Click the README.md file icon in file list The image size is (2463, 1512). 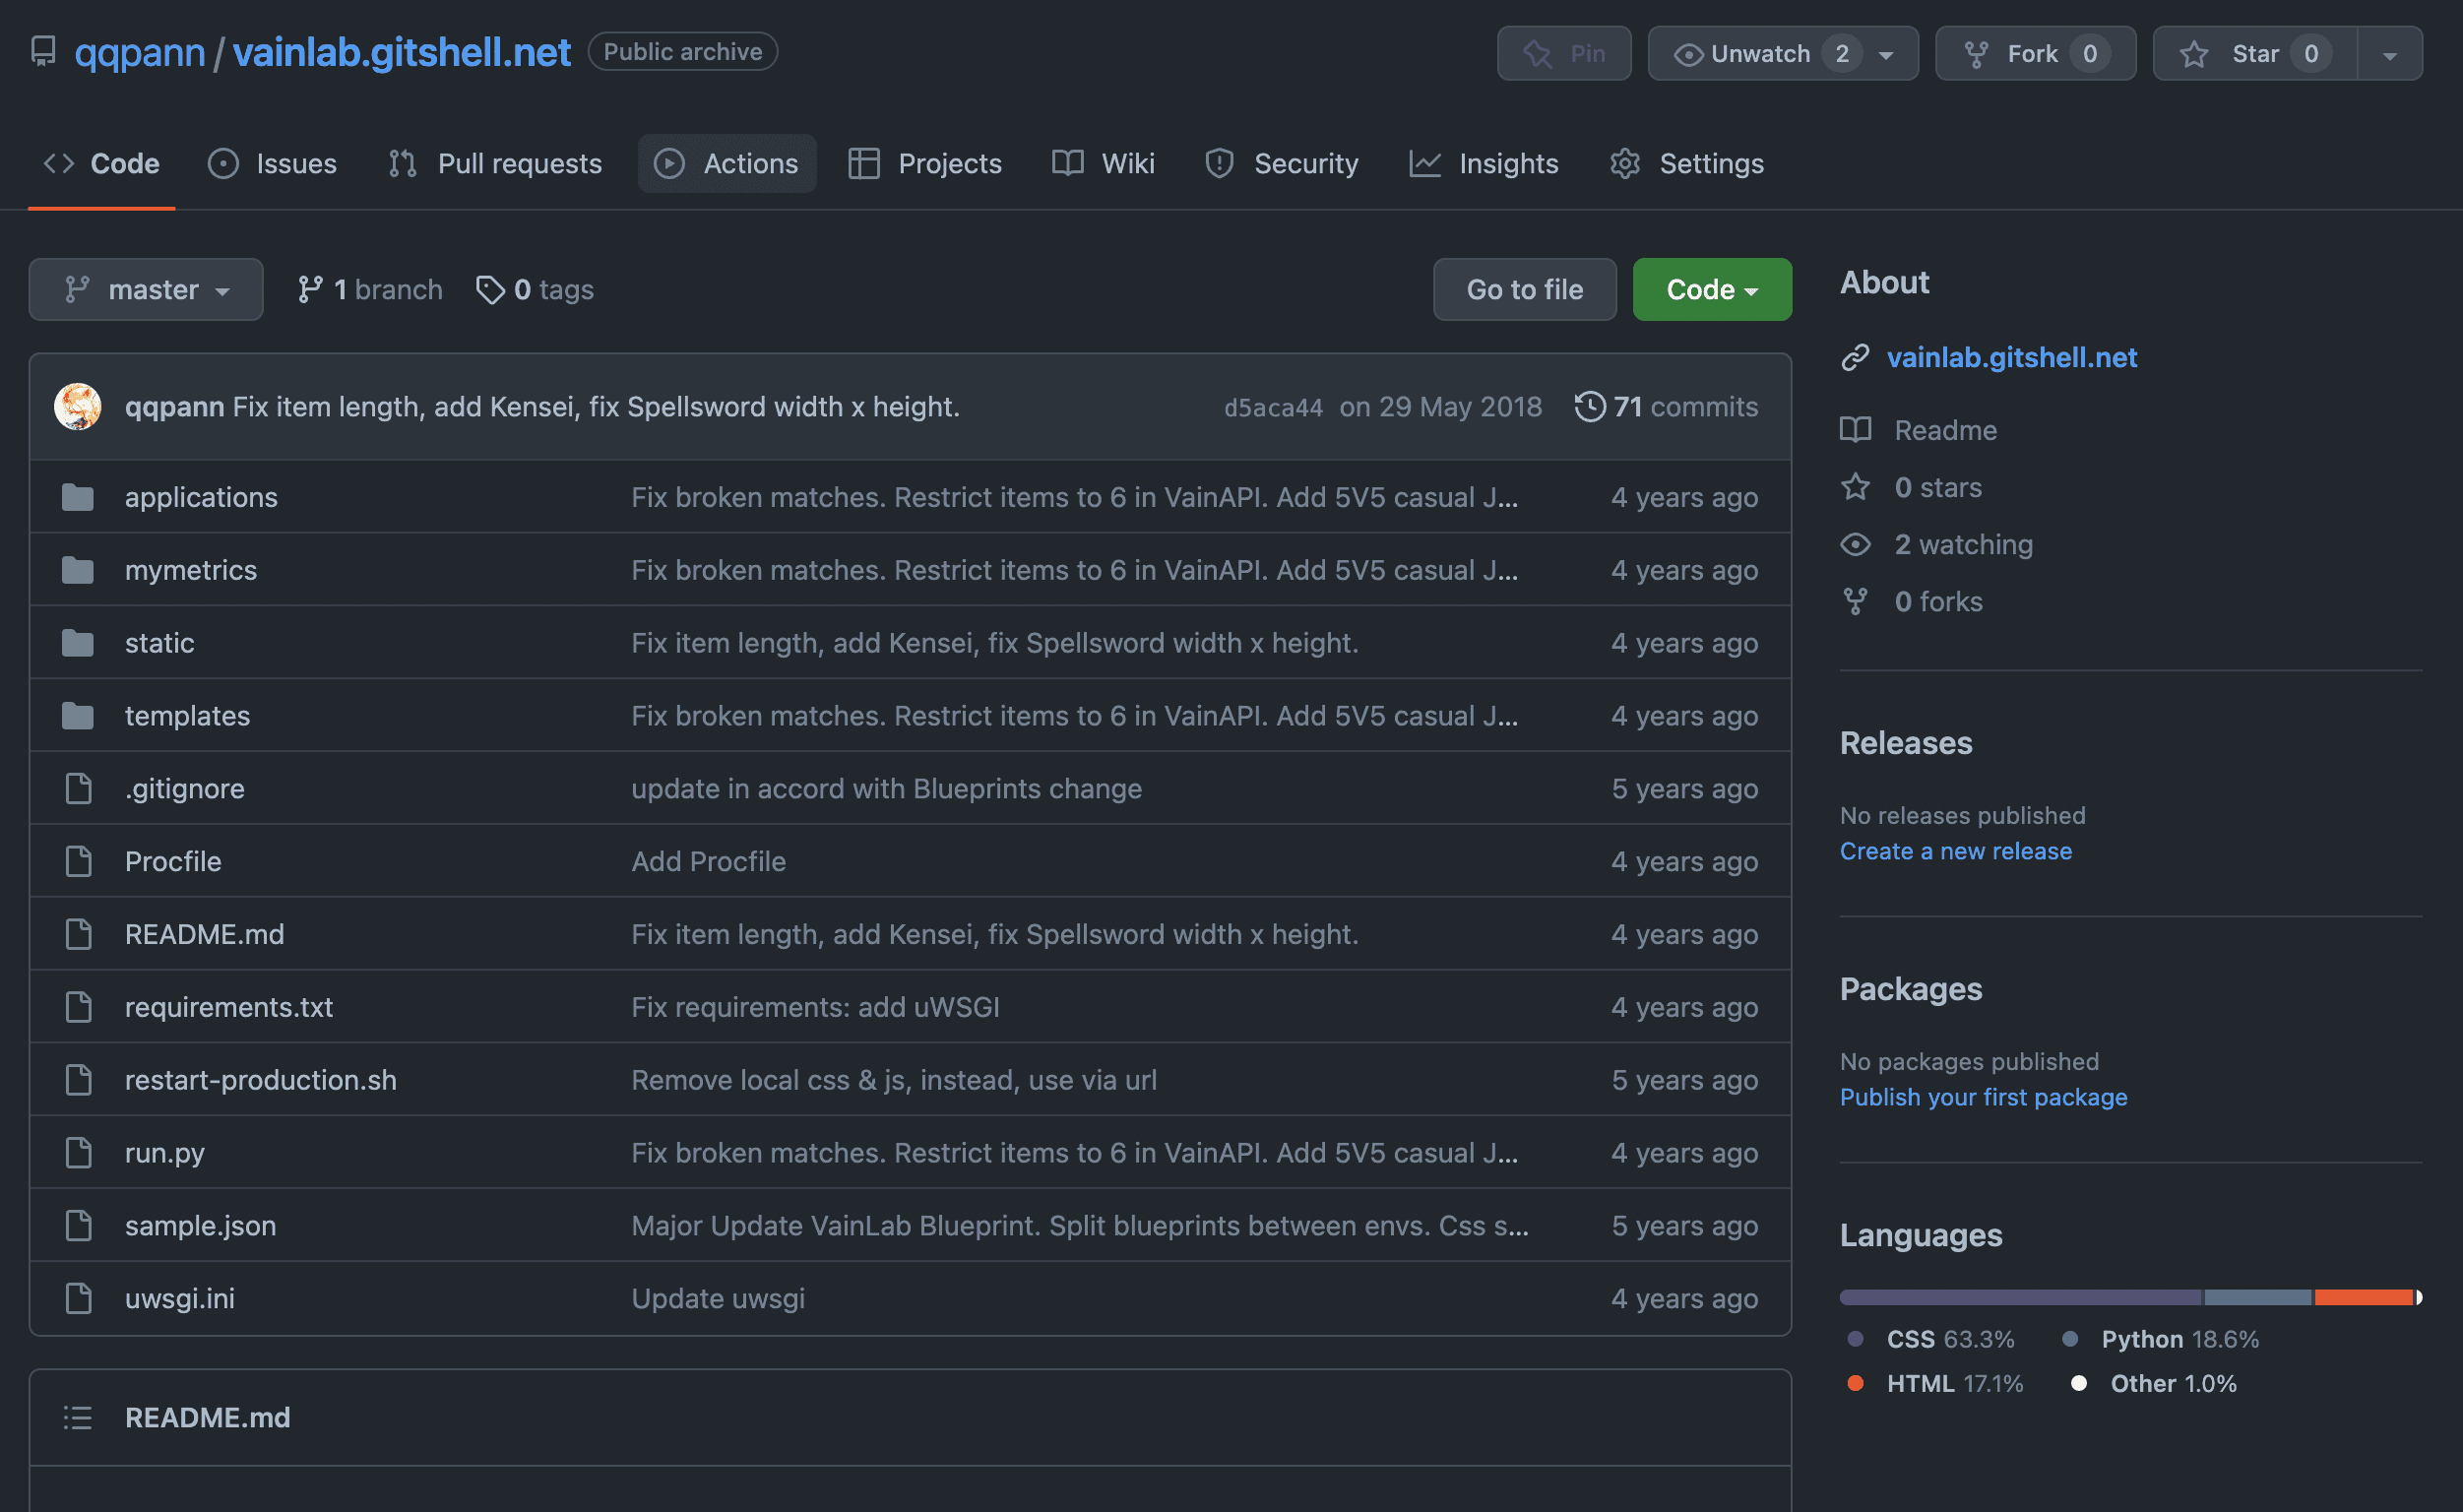click(78, 934)
